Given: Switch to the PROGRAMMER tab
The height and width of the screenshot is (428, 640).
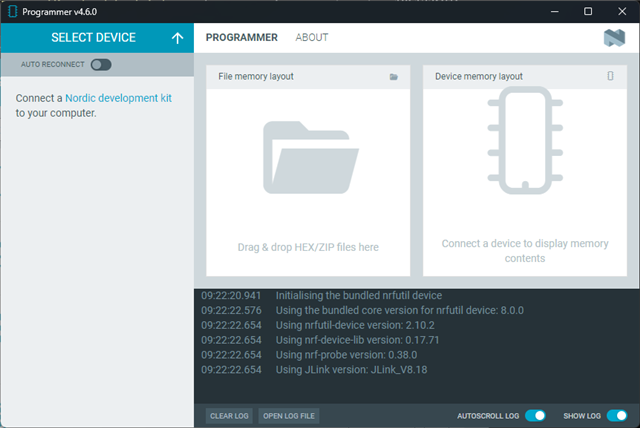Looking at the screenshot, I should [242, 38].
